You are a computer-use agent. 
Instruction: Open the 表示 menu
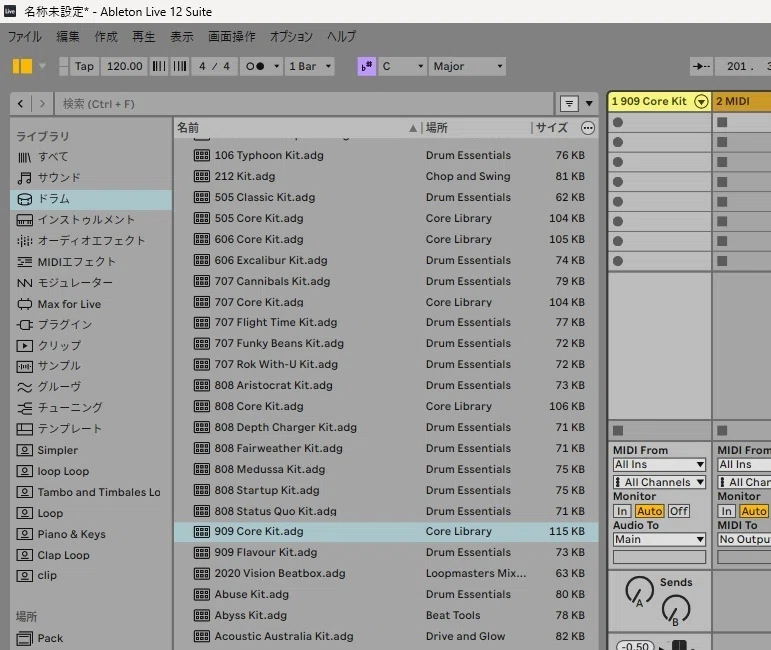coord(181,37)
